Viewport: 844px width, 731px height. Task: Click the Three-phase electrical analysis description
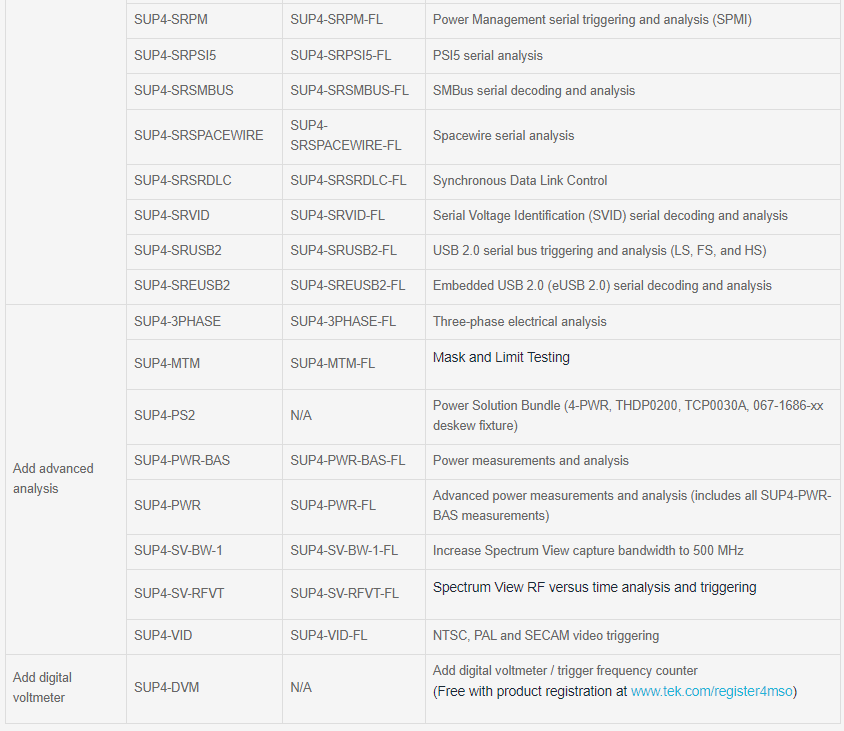519,321
